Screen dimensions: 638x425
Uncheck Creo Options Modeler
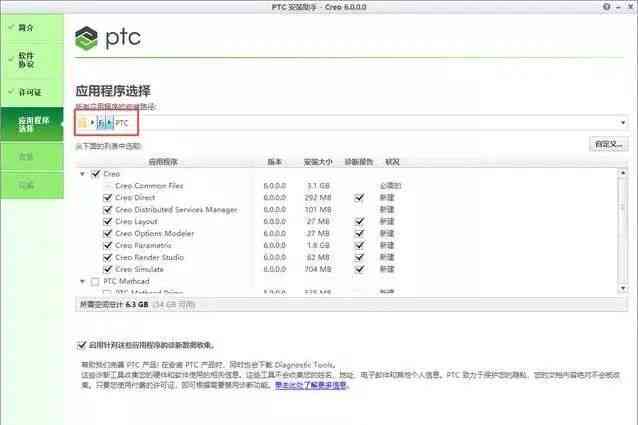click(107, 233)
